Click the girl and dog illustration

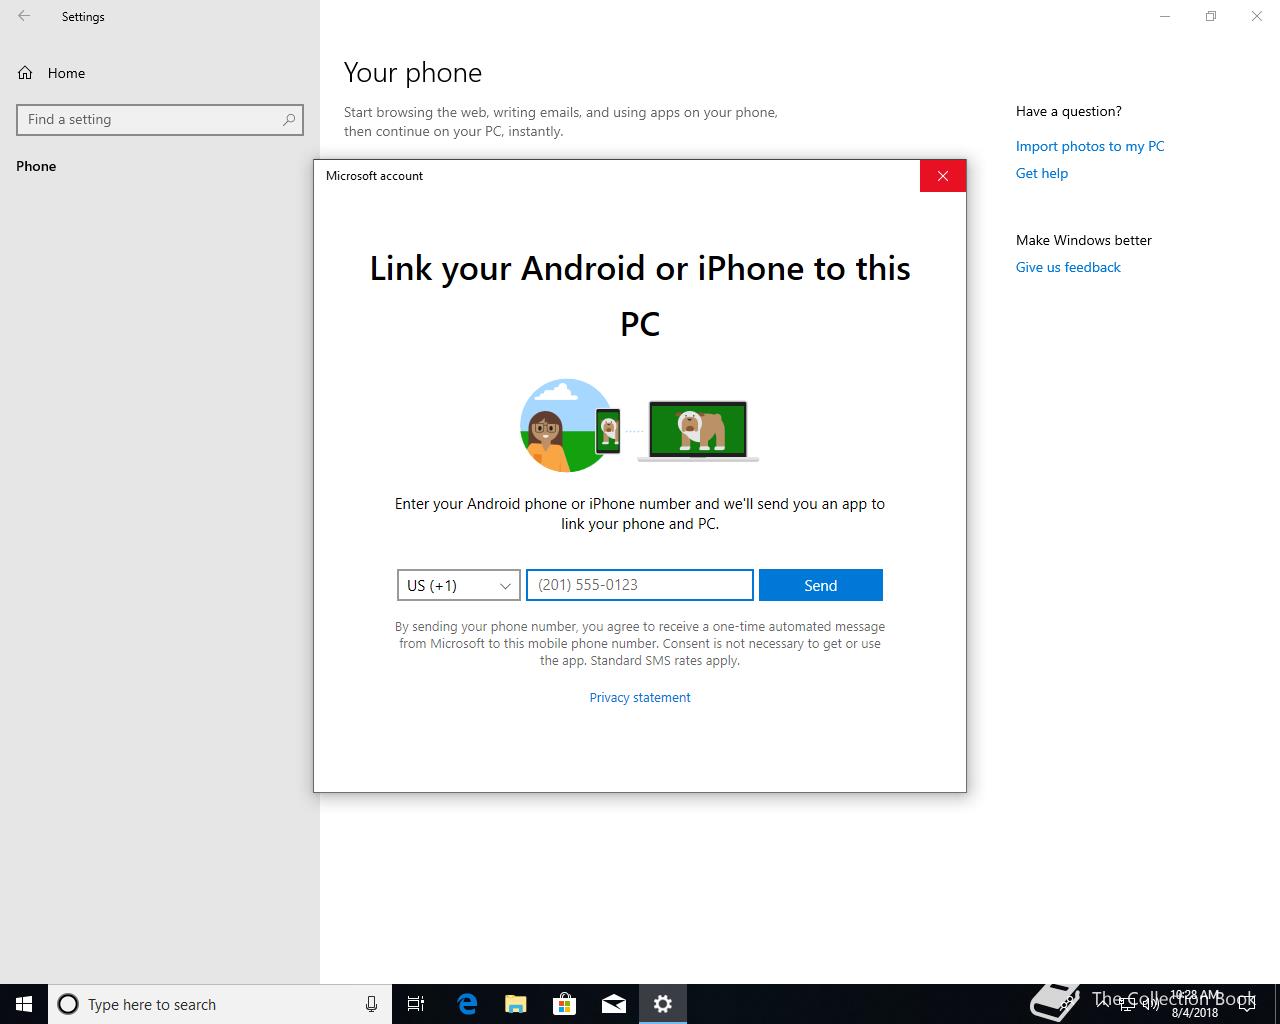639,425
